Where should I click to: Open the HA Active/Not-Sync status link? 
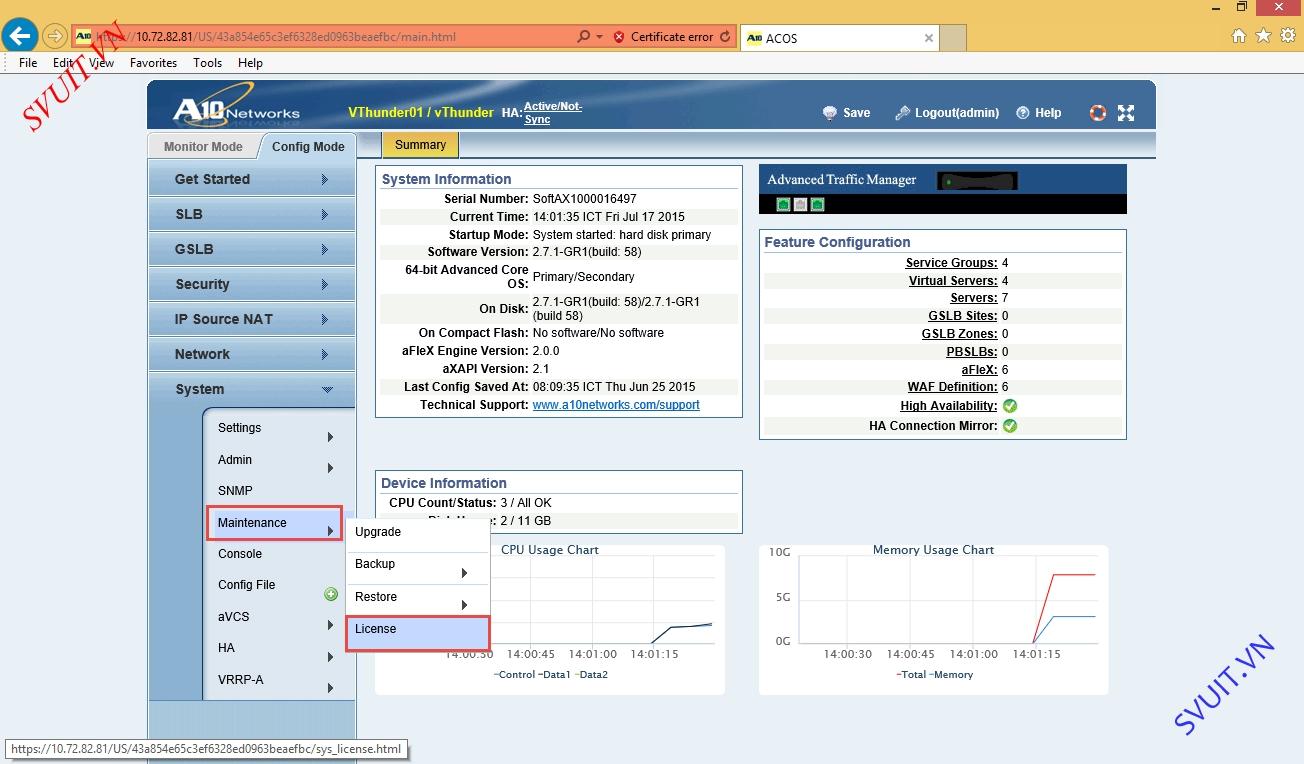pyautogui.click(x=553, y=113)
